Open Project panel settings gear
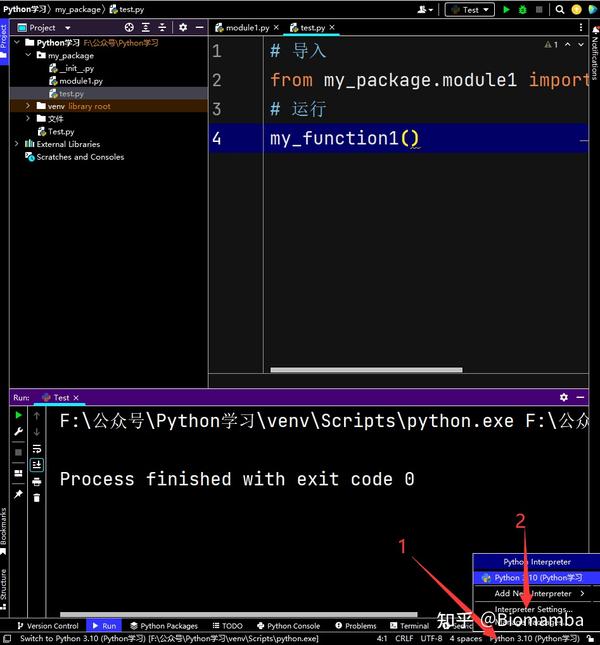Screen dimensions: 600x645 [183, 28]
